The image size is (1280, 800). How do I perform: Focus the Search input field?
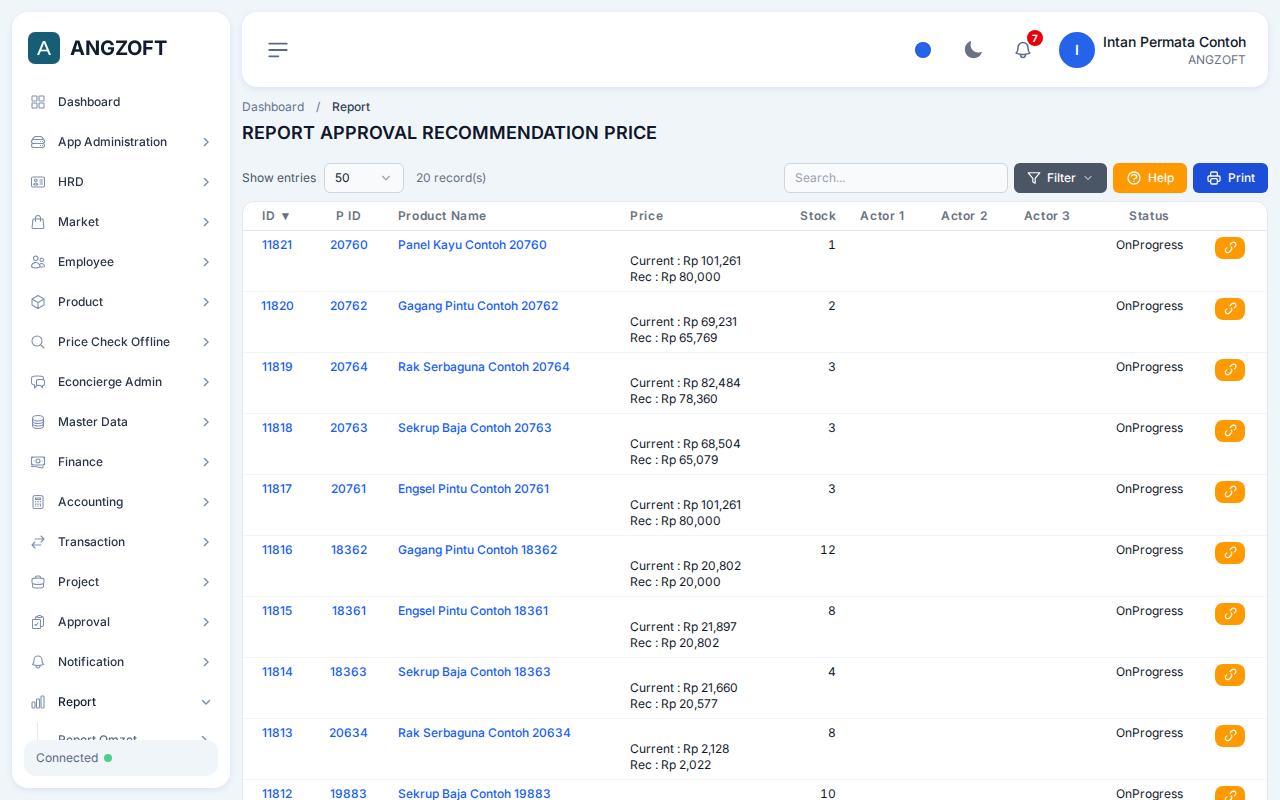pyautogui.click(x=896, y=178)
